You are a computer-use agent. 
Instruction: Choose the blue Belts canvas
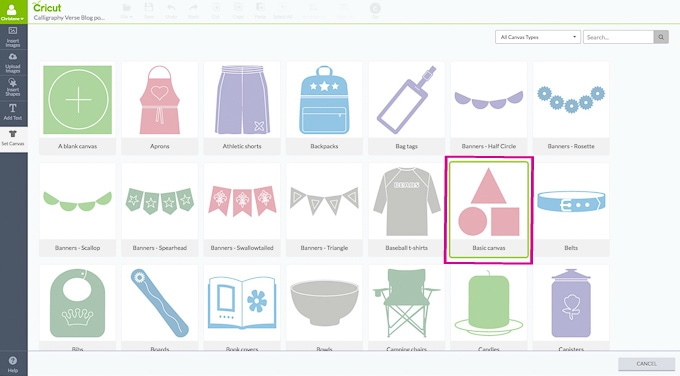click(x=571, y=209)
